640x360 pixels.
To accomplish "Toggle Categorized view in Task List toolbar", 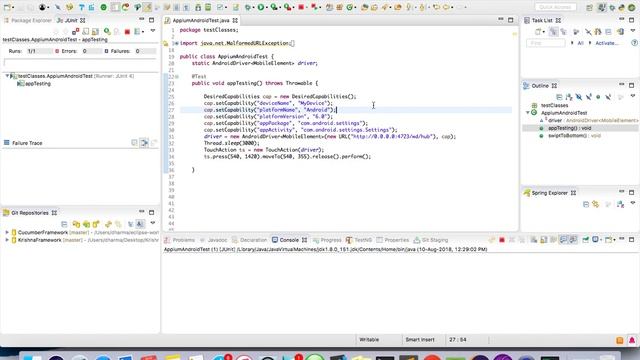I will (x=553, y=31).
